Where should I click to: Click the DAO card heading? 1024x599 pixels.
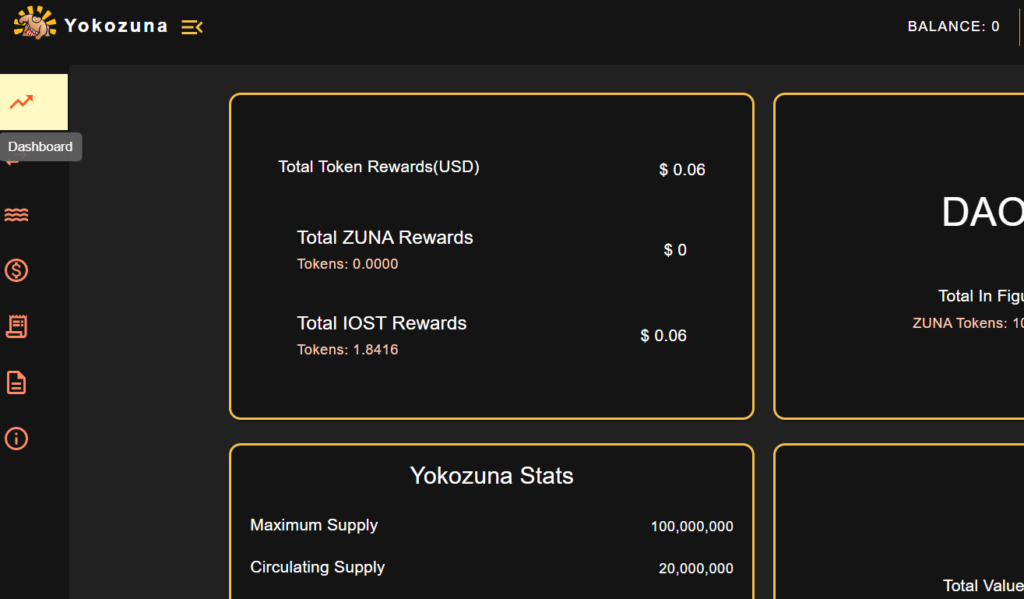982,212
